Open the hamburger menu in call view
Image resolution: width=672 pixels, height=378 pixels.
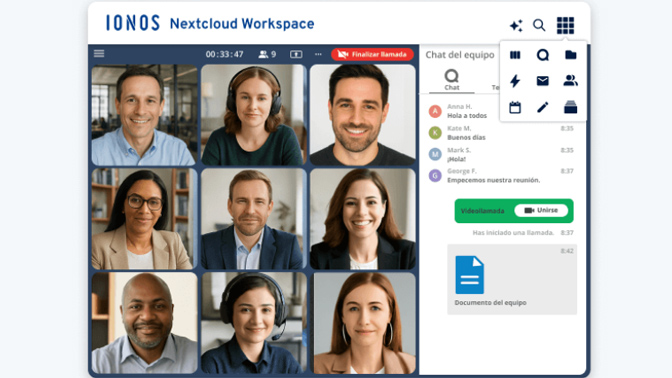[99, 54]
